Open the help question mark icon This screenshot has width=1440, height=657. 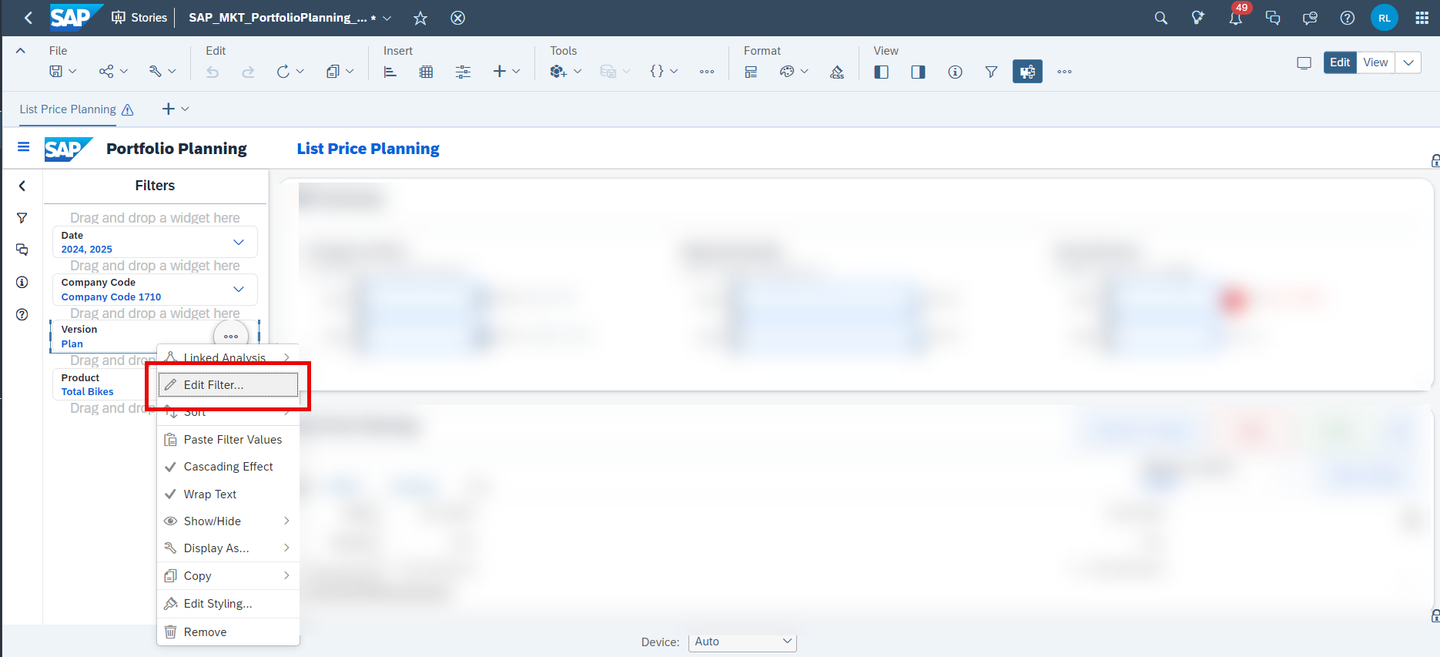(x=1347, y=18)
